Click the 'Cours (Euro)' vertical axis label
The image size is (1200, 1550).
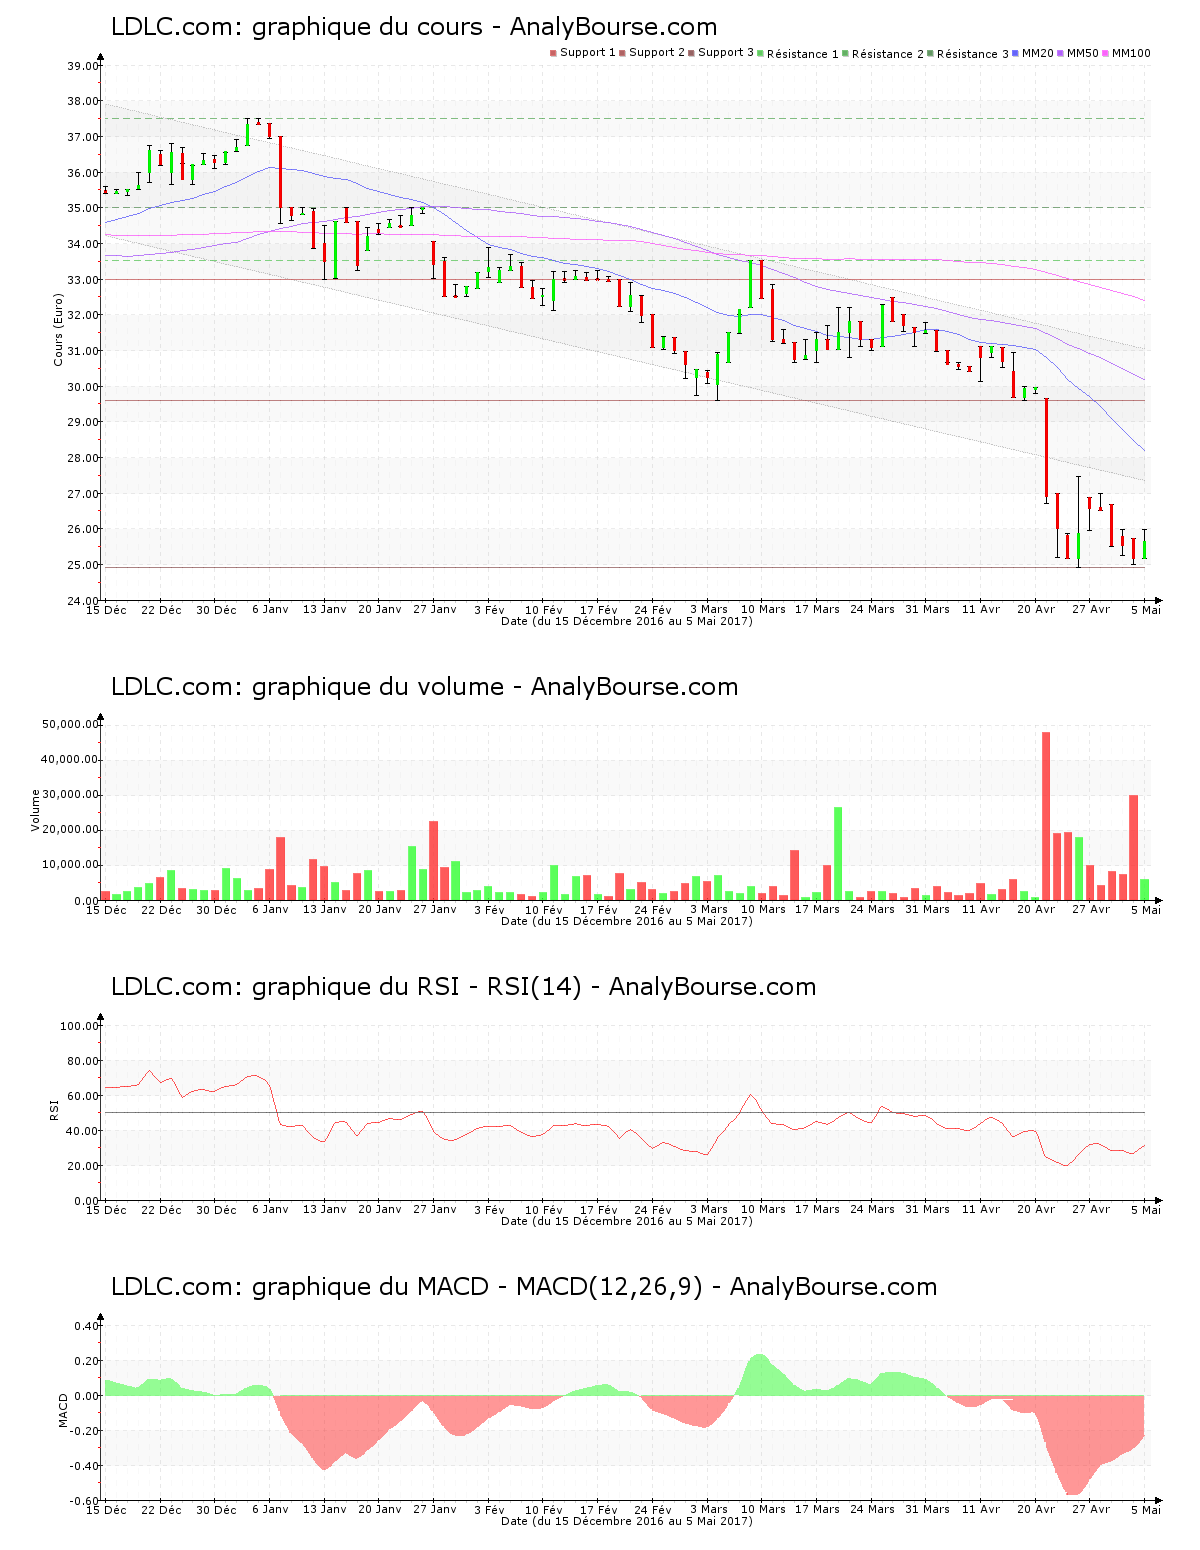[58, 330]
